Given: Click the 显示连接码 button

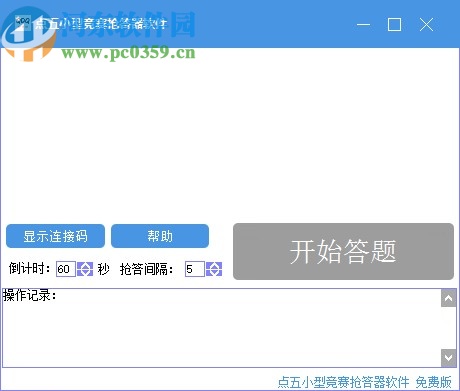Looking at the screenshot, I should [55, 236].
